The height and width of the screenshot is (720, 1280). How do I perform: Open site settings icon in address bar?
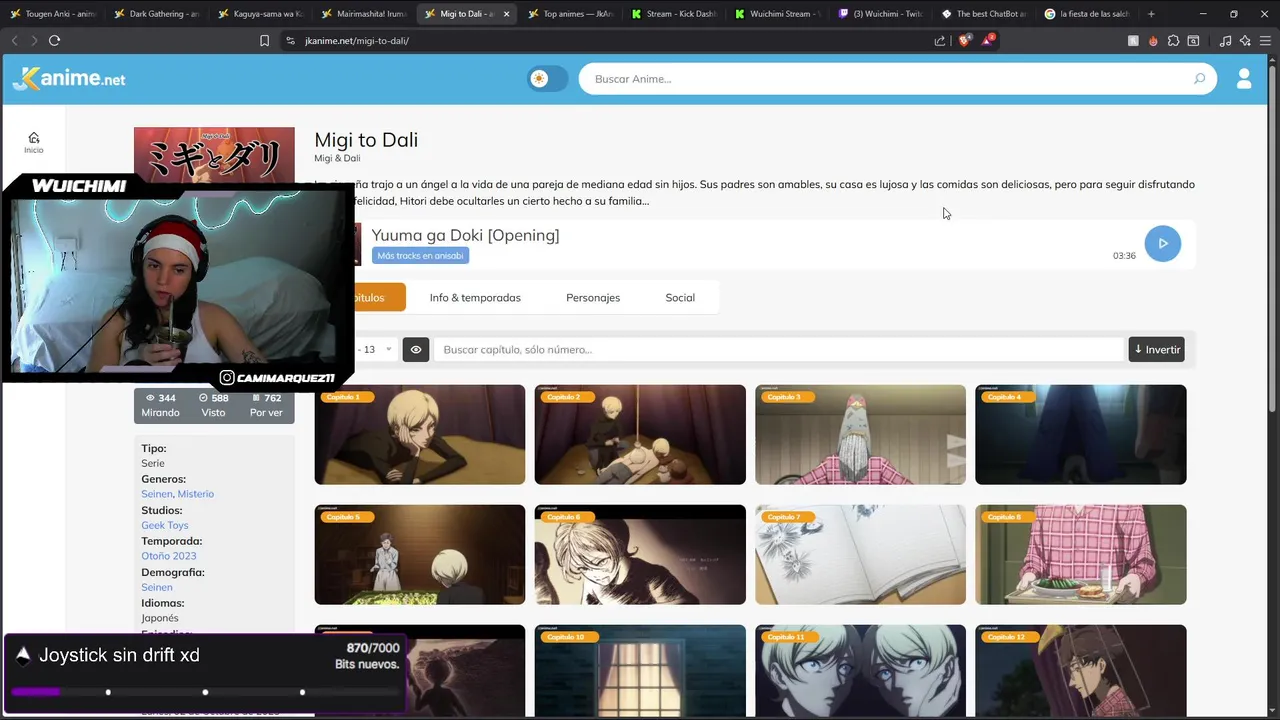290,41
